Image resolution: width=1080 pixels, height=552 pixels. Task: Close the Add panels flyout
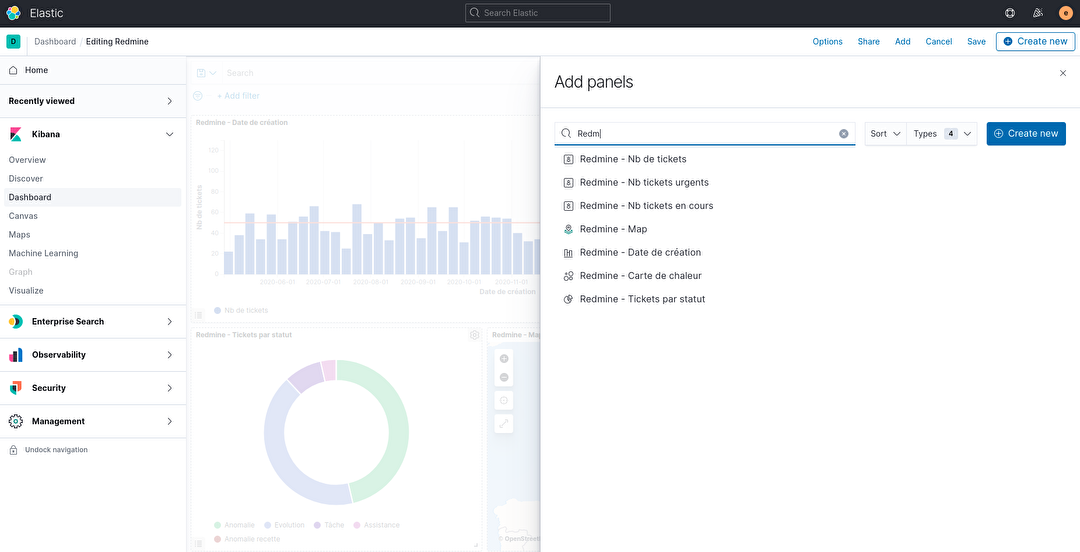[1063, 73]
